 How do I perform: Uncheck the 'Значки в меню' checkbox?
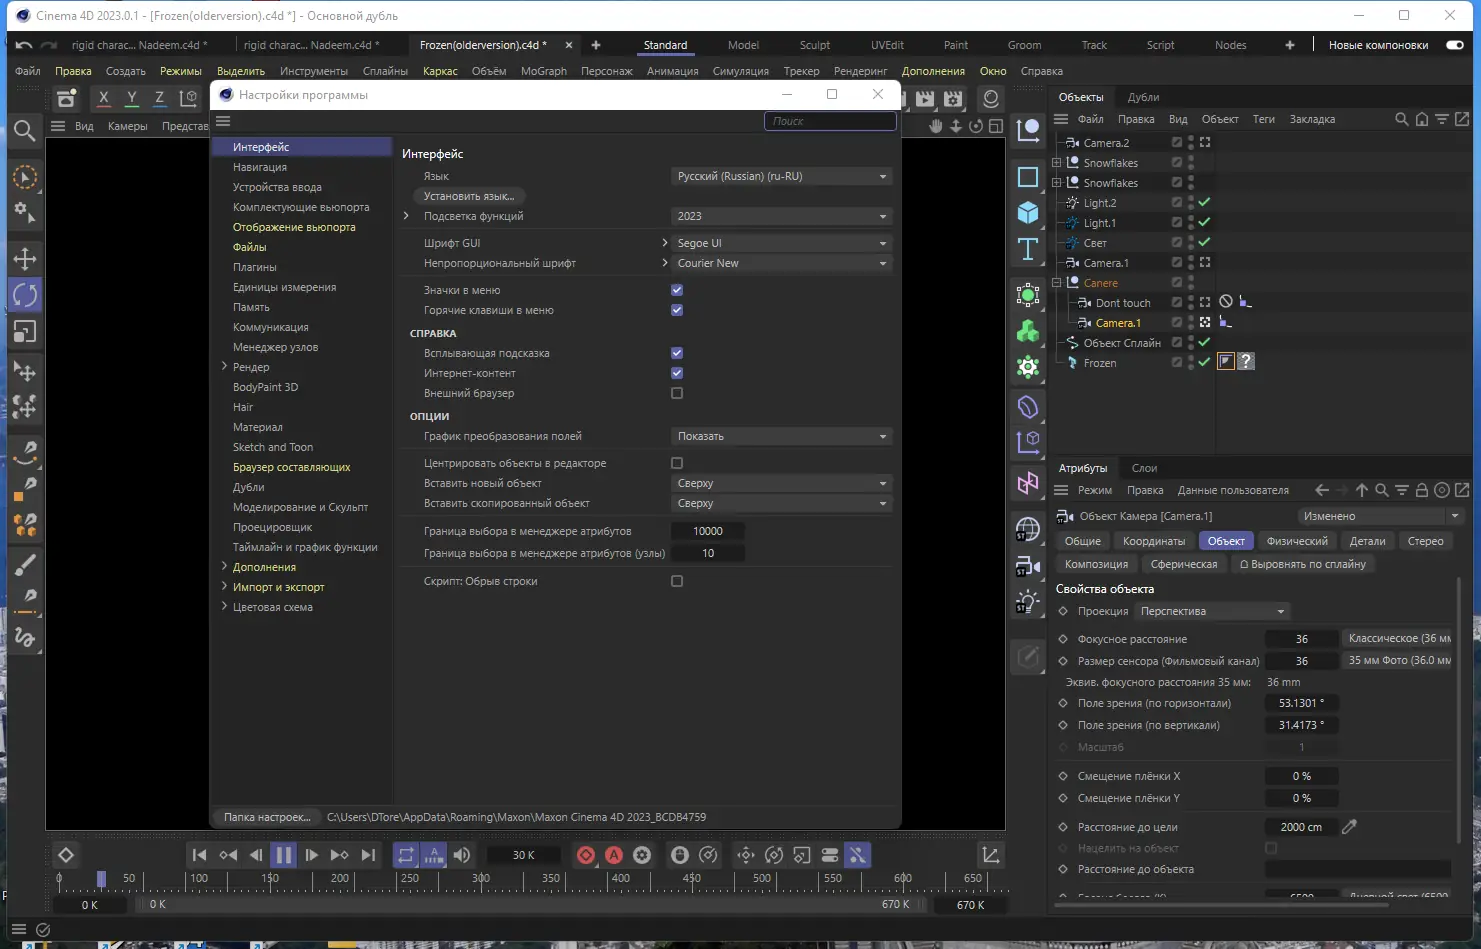(677, 290)
